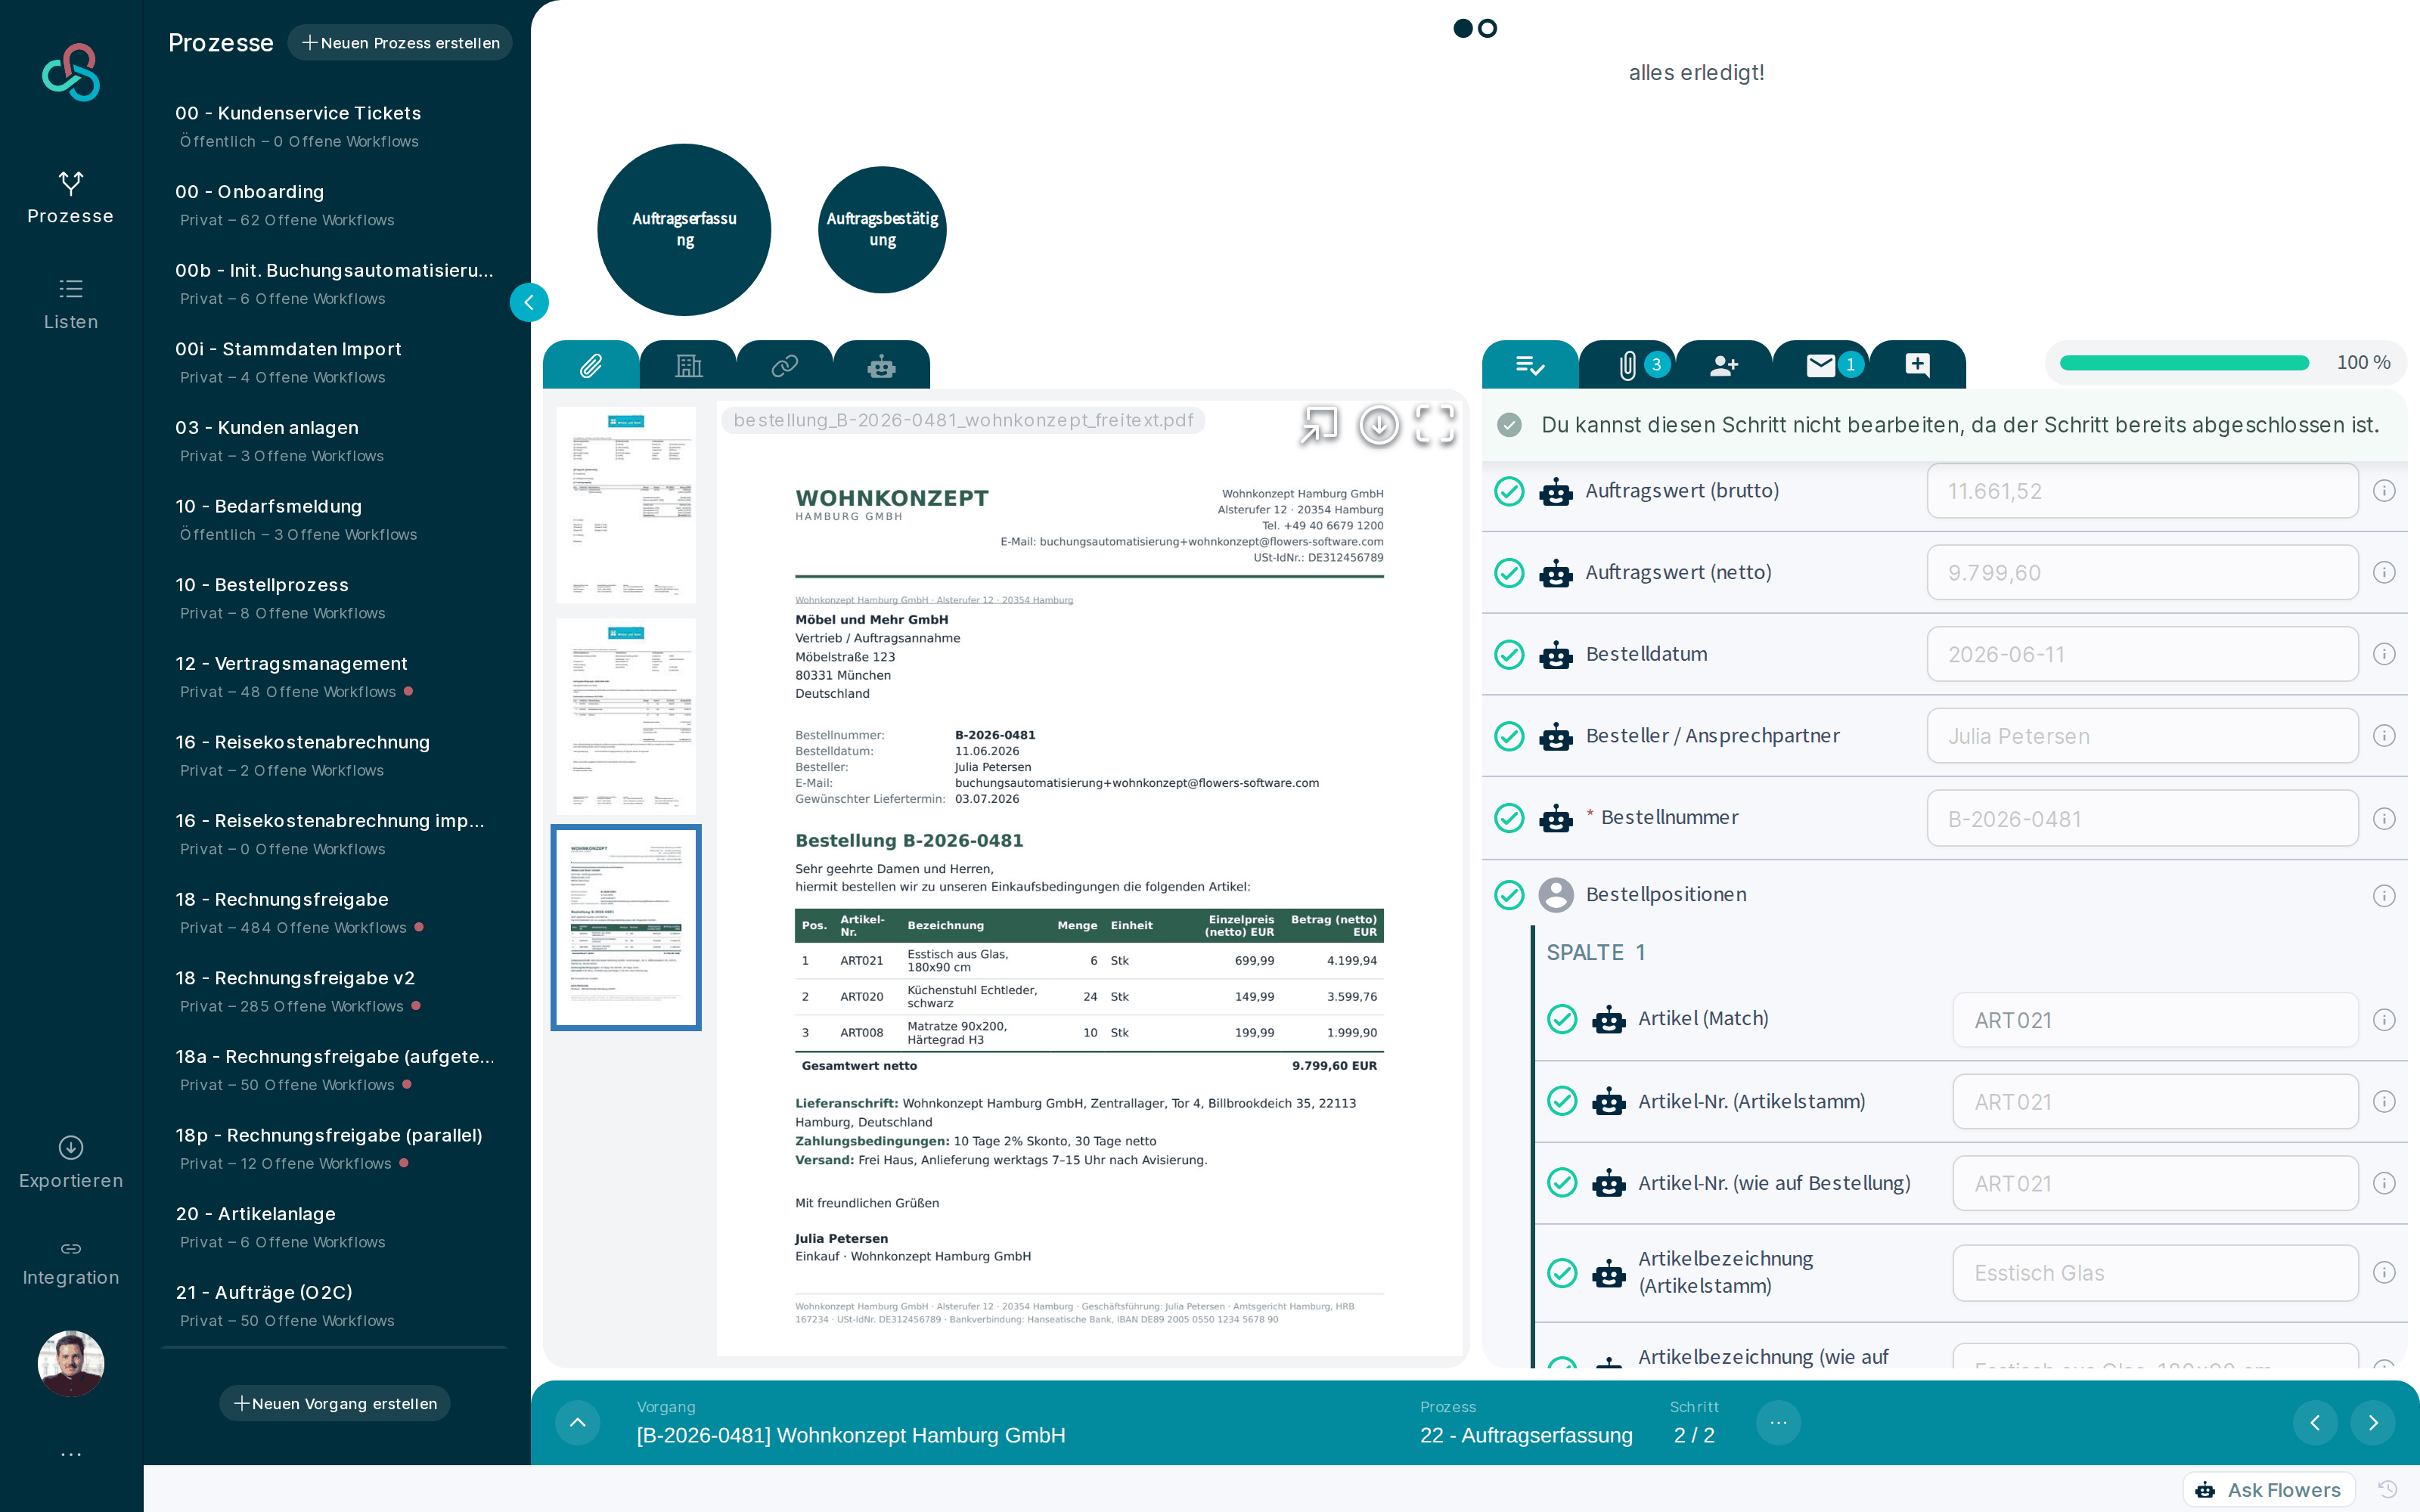2420x1512 pixels.
Task: Open the user profile avatar
Action: point(71,1363)
